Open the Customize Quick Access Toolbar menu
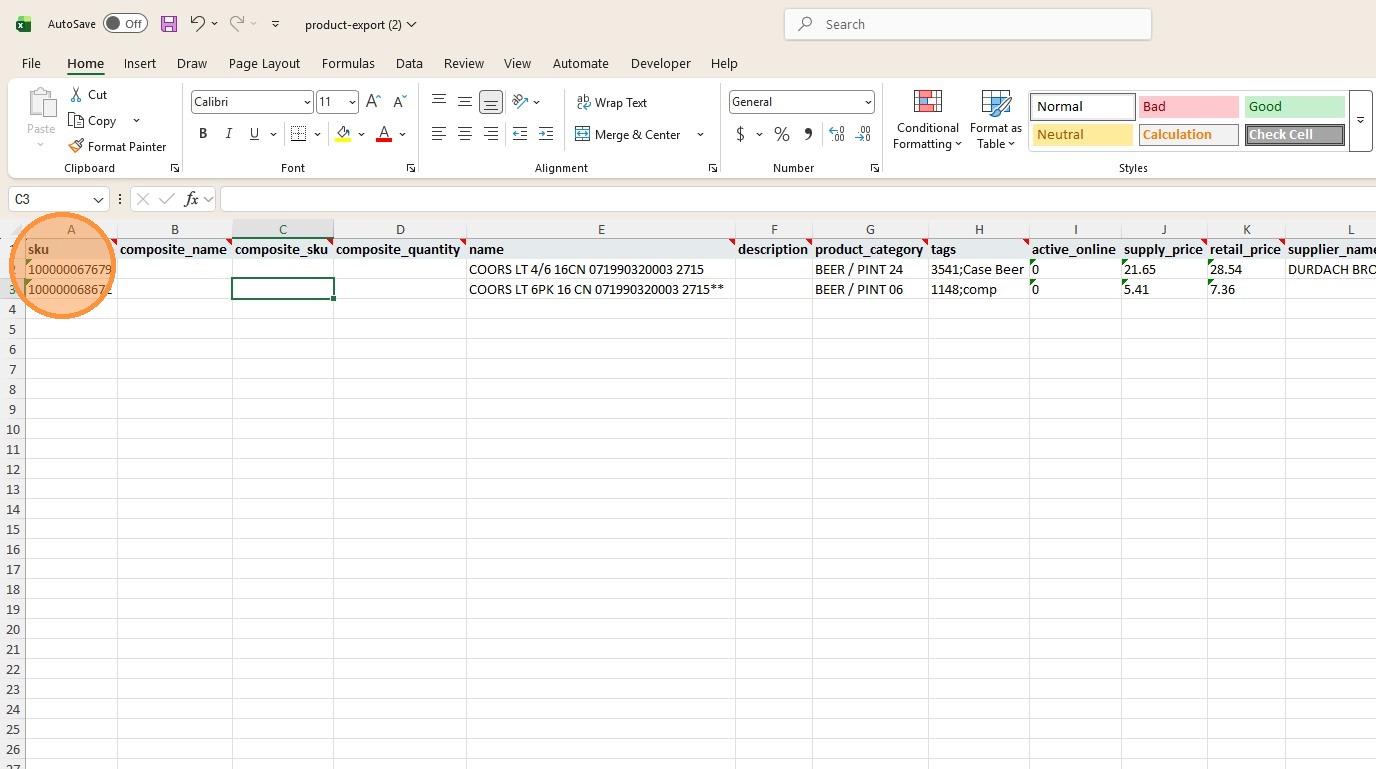This screenshot has height=769, width=1376. click(276, 24)
